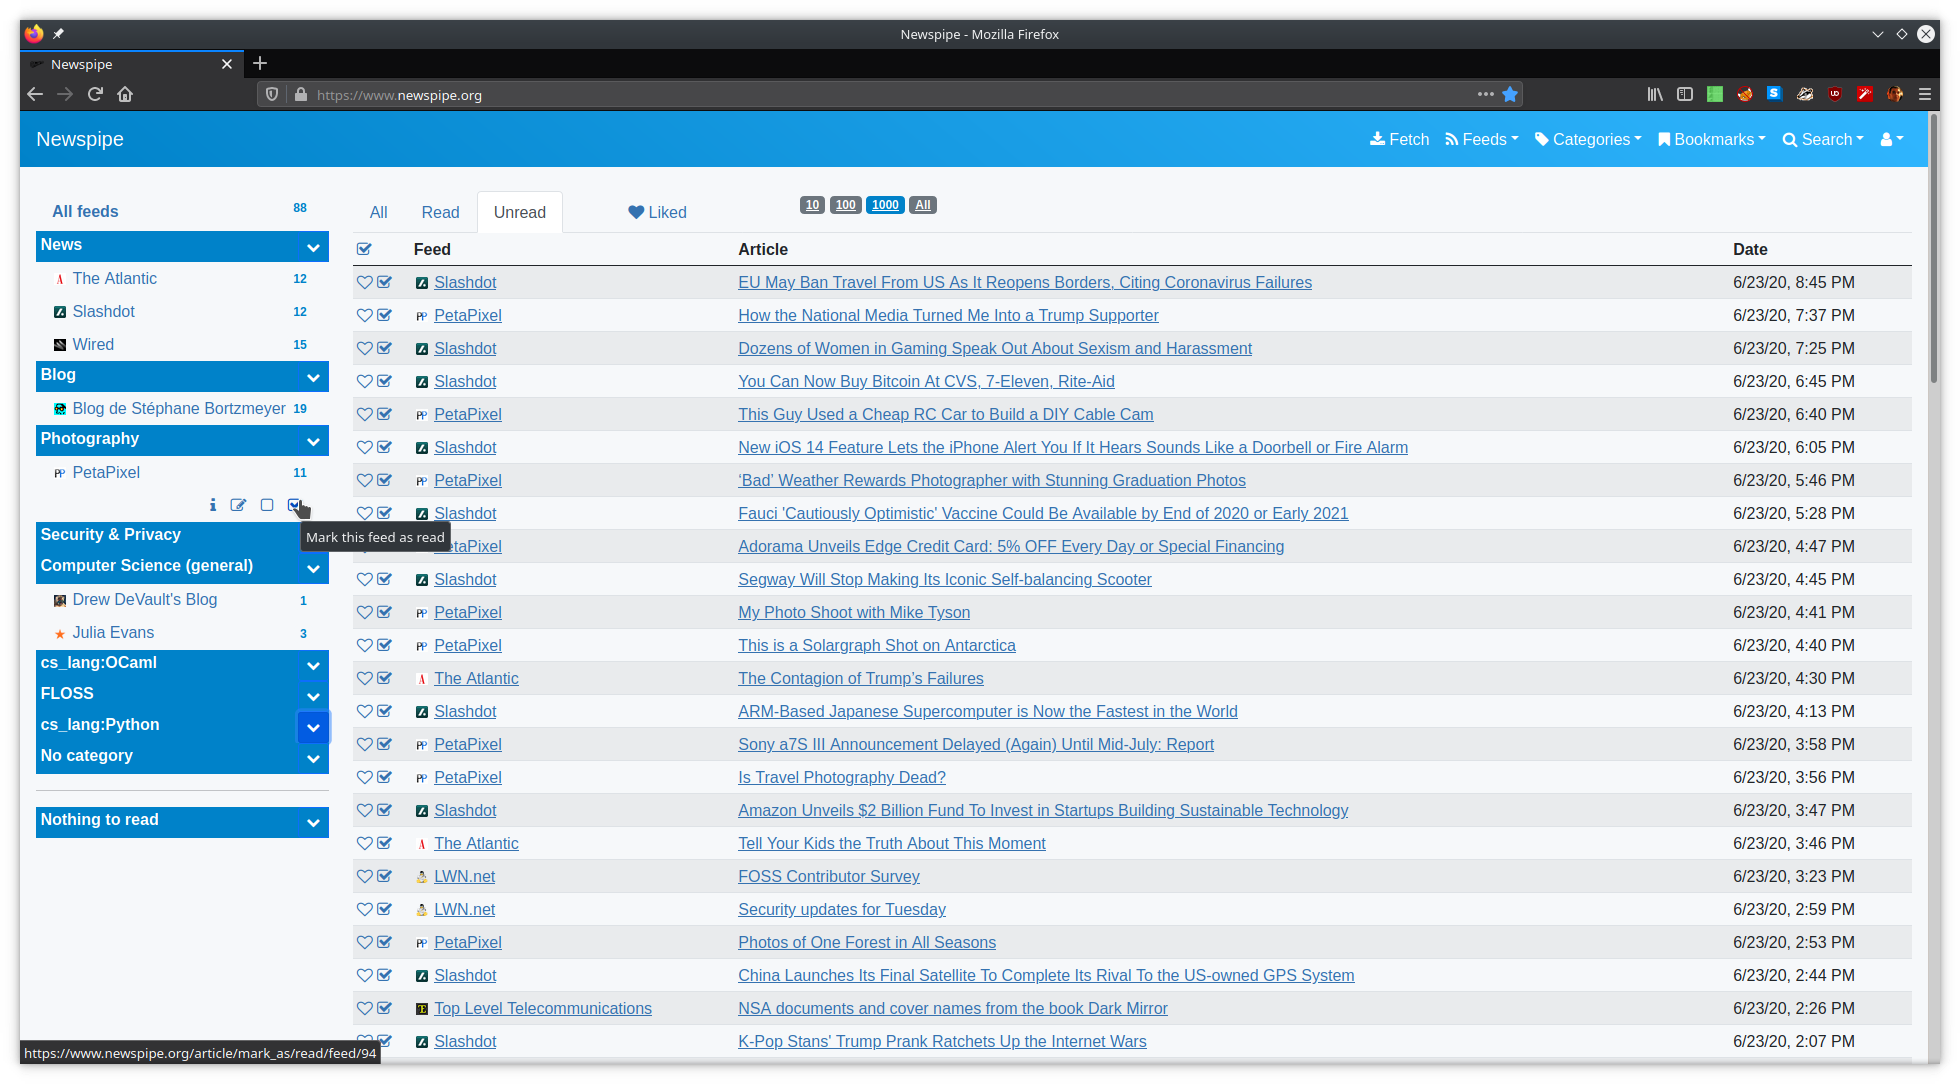Click the All feeds sidebar link
This screenshot has height=1084, width=1960.
pos(85,212)
